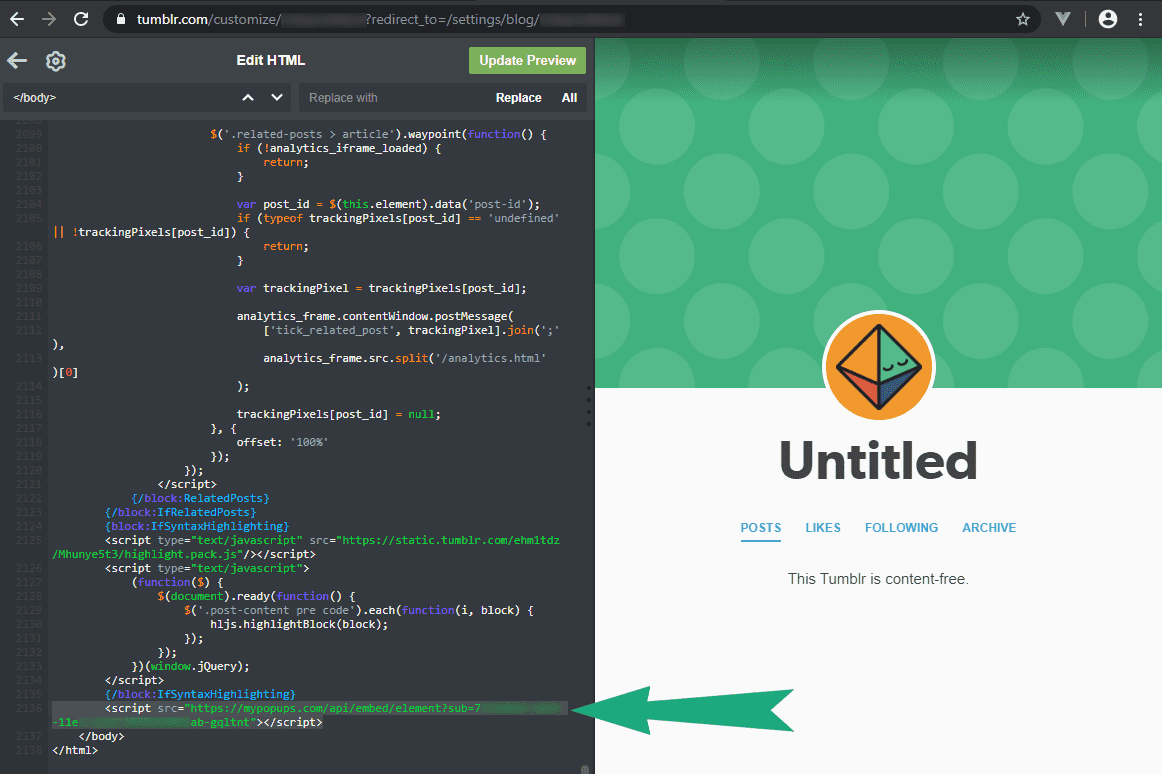
Task: Open the Chrome profile avatar
Action: click(1107, 19)
